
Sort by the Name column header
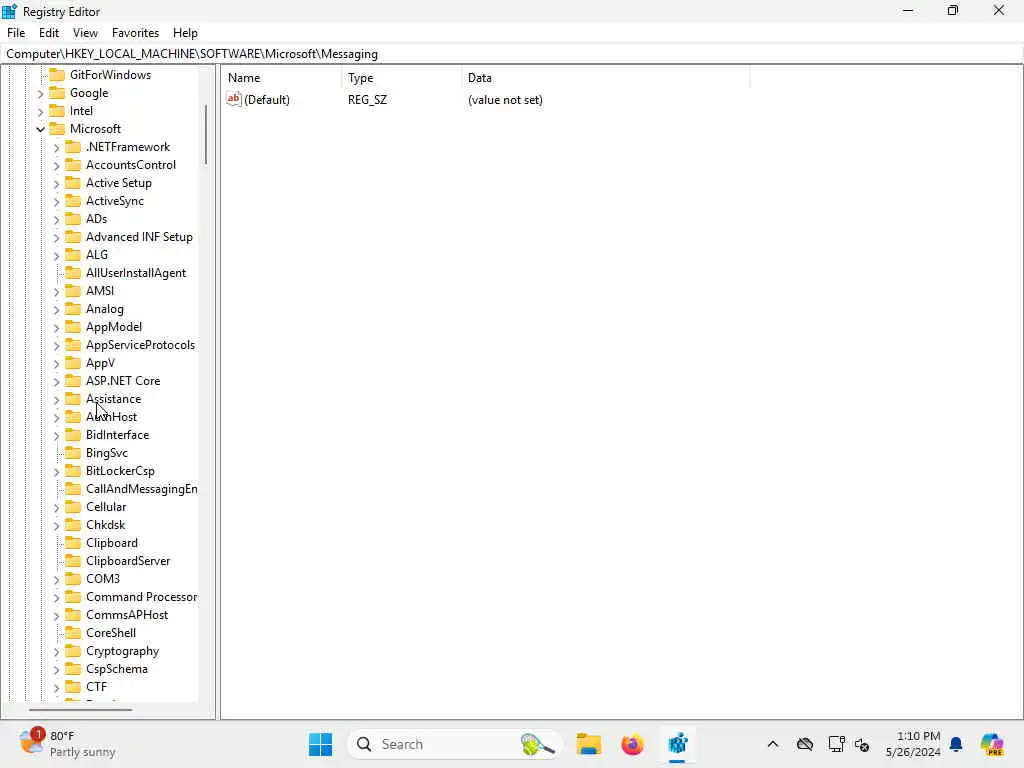tap(282, 78)
